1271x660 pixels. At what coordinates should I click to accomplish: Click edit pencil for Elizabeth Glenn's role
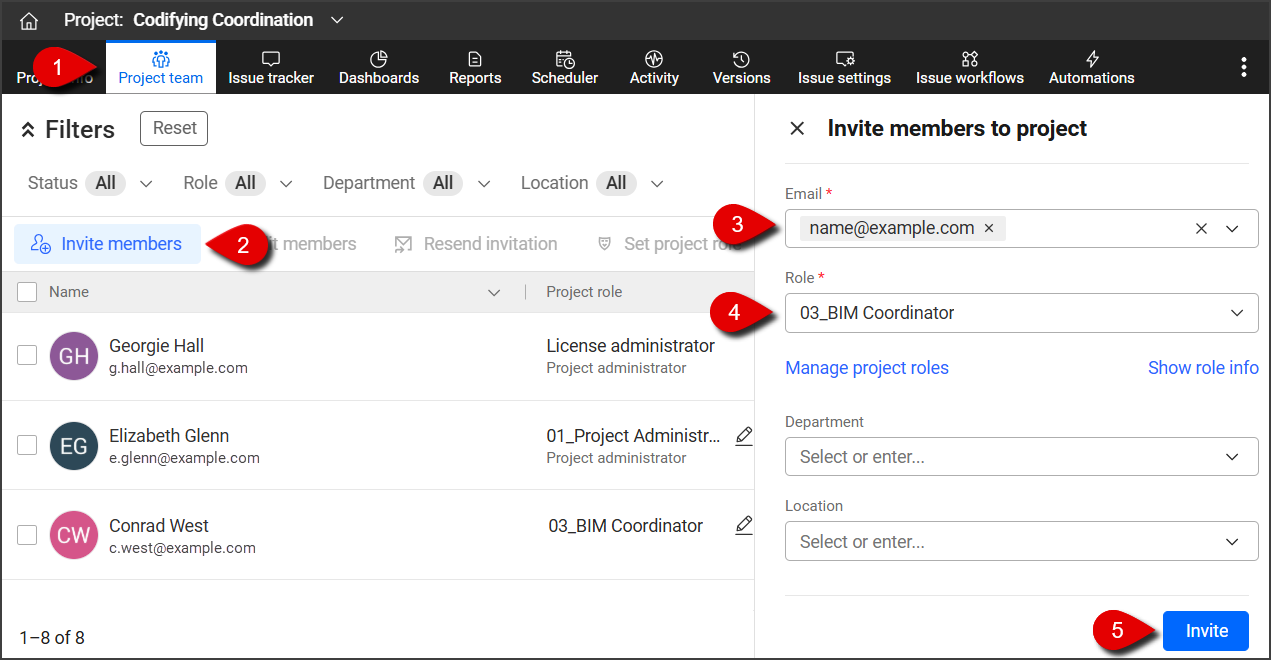[743, 436]
